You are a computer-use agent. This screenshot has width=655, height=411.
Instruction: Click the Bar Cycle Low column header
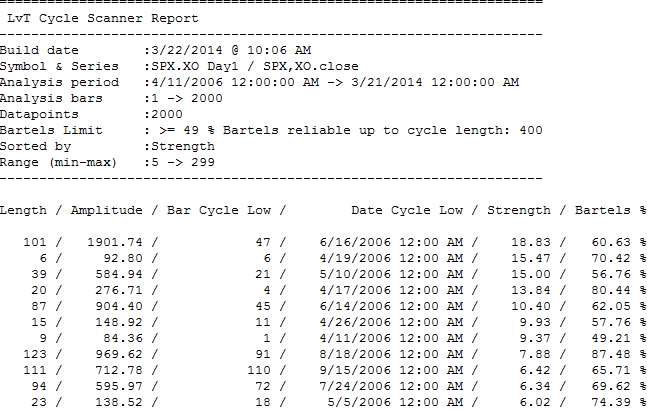pyautogui.click(x=219, y=210)
